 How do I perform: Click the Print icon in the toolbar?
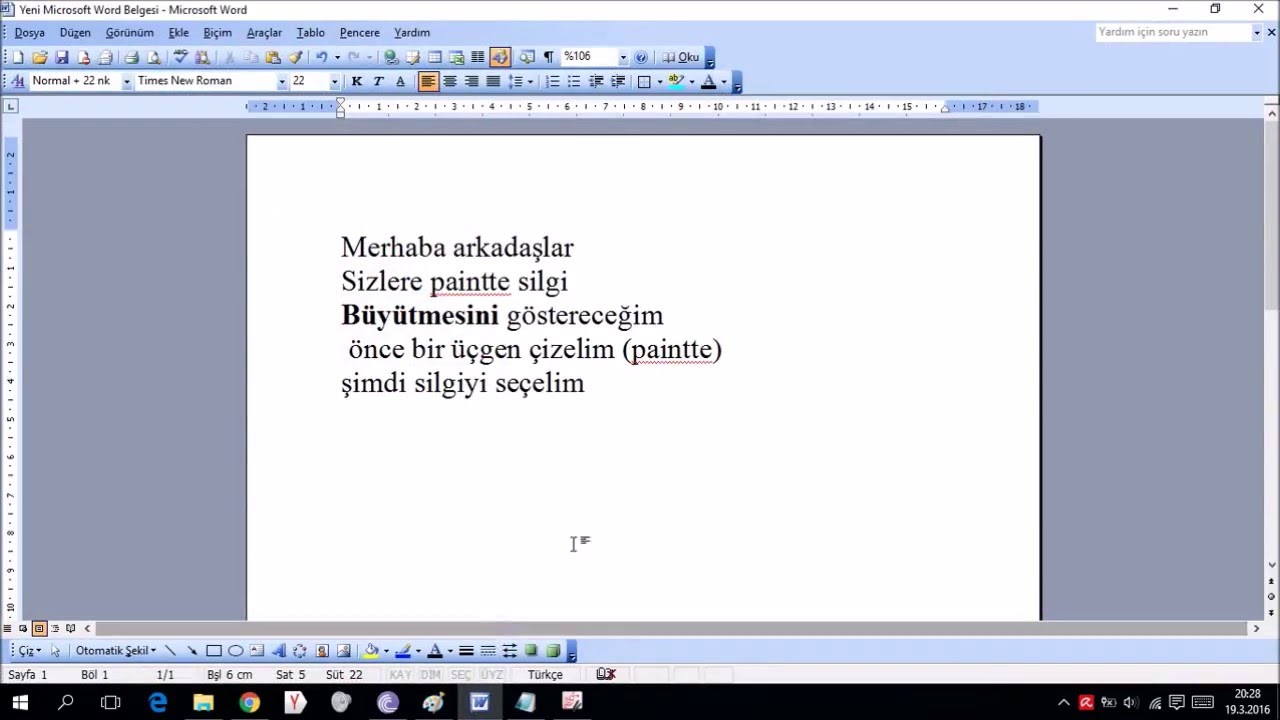pyautogui.click(x=132, y=57)
